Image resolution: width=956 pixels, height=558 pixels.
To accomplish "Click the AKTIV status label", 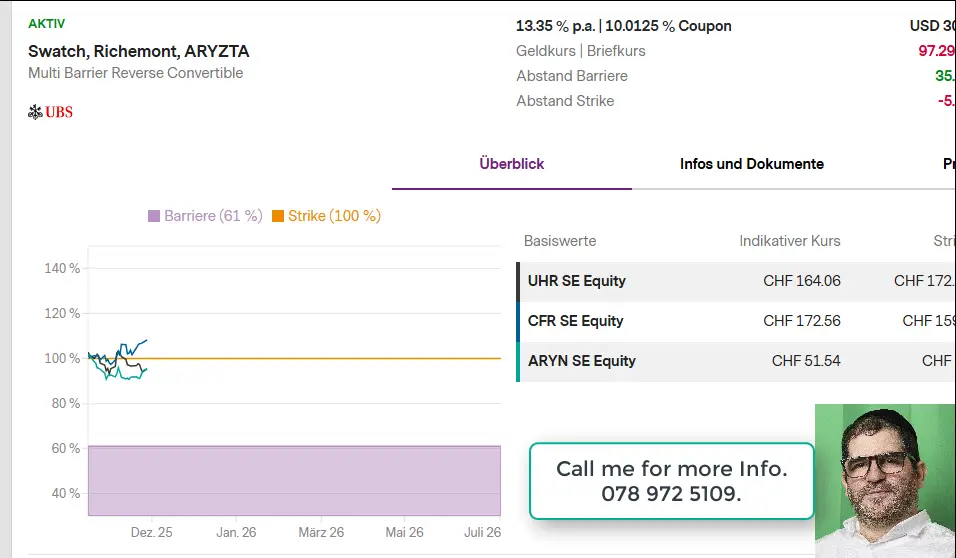I will (46, 24).
